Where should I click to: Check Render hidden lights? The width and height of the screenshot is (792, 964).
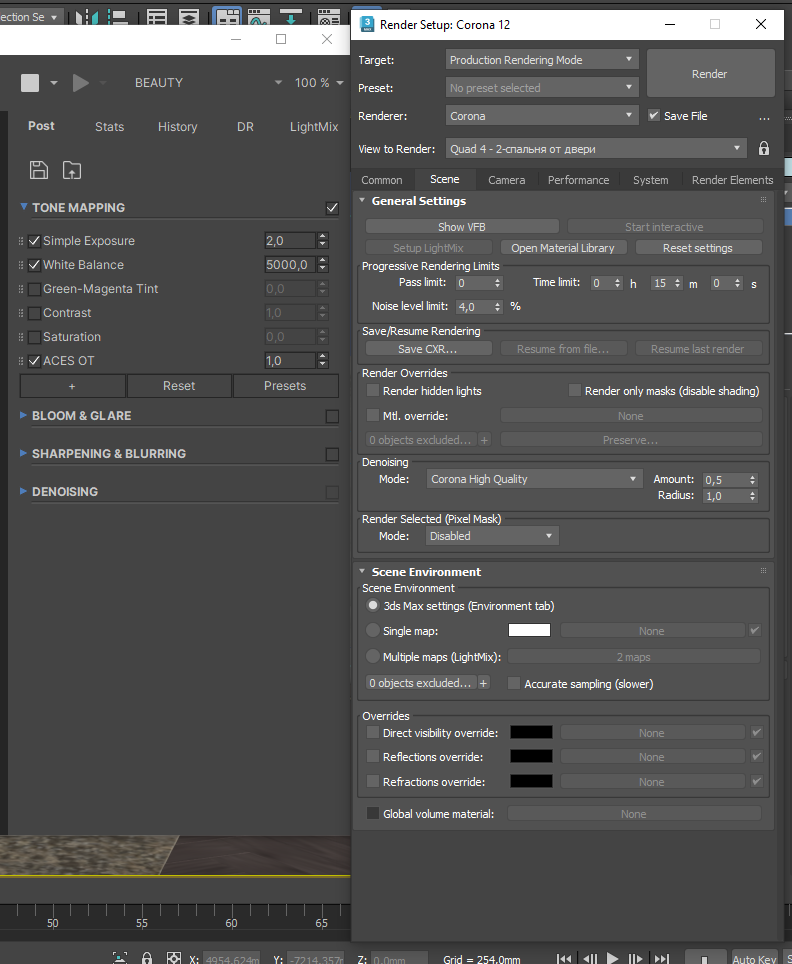coord(373,390)
